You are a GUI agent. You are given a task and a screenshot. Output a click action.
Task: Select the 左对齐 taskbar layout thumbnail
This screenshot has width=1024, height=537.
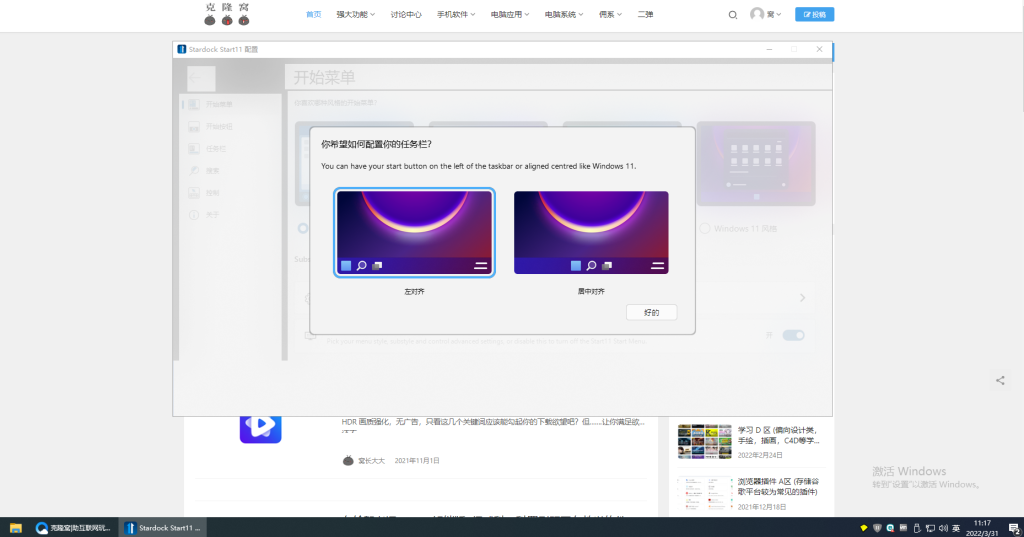pos(414,233)
